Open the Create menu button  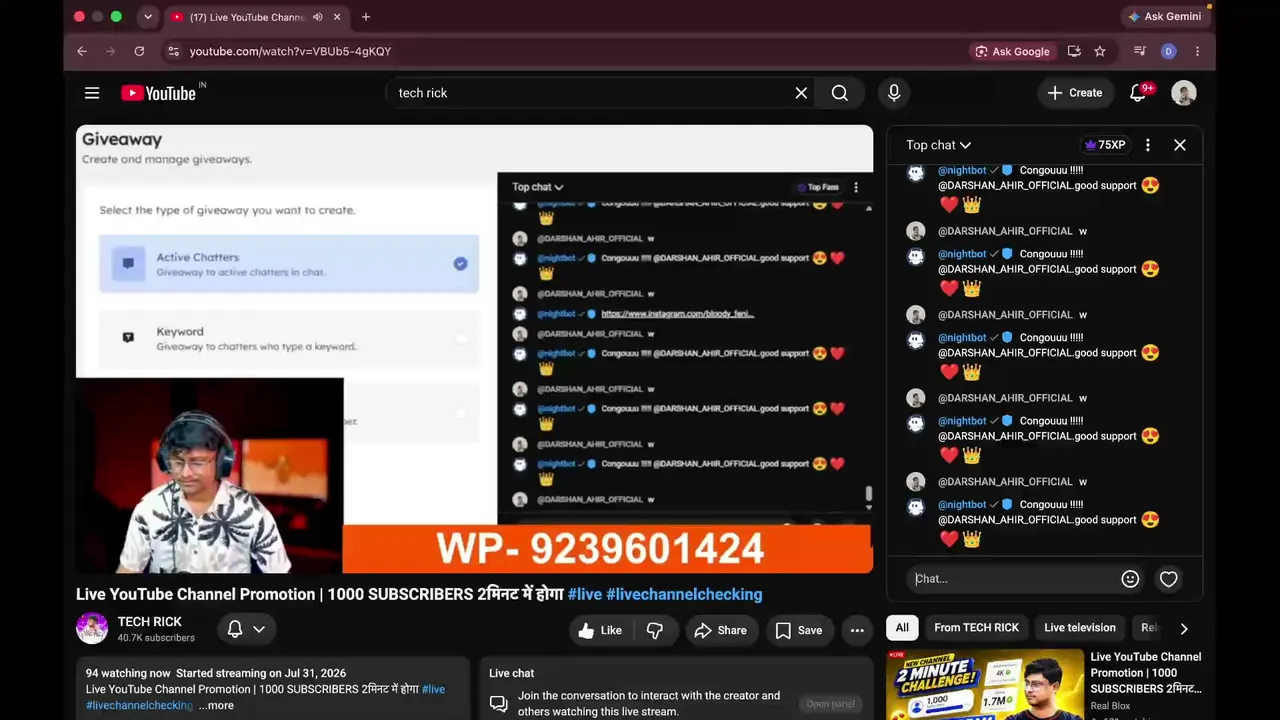tap(1075, 93)
